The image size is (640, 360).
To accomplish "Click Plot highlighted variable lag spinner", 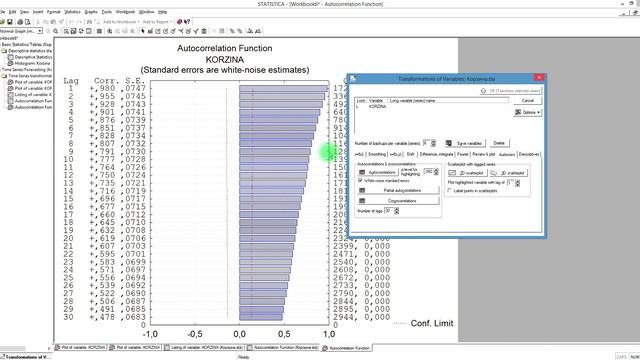I will (518, 183).
